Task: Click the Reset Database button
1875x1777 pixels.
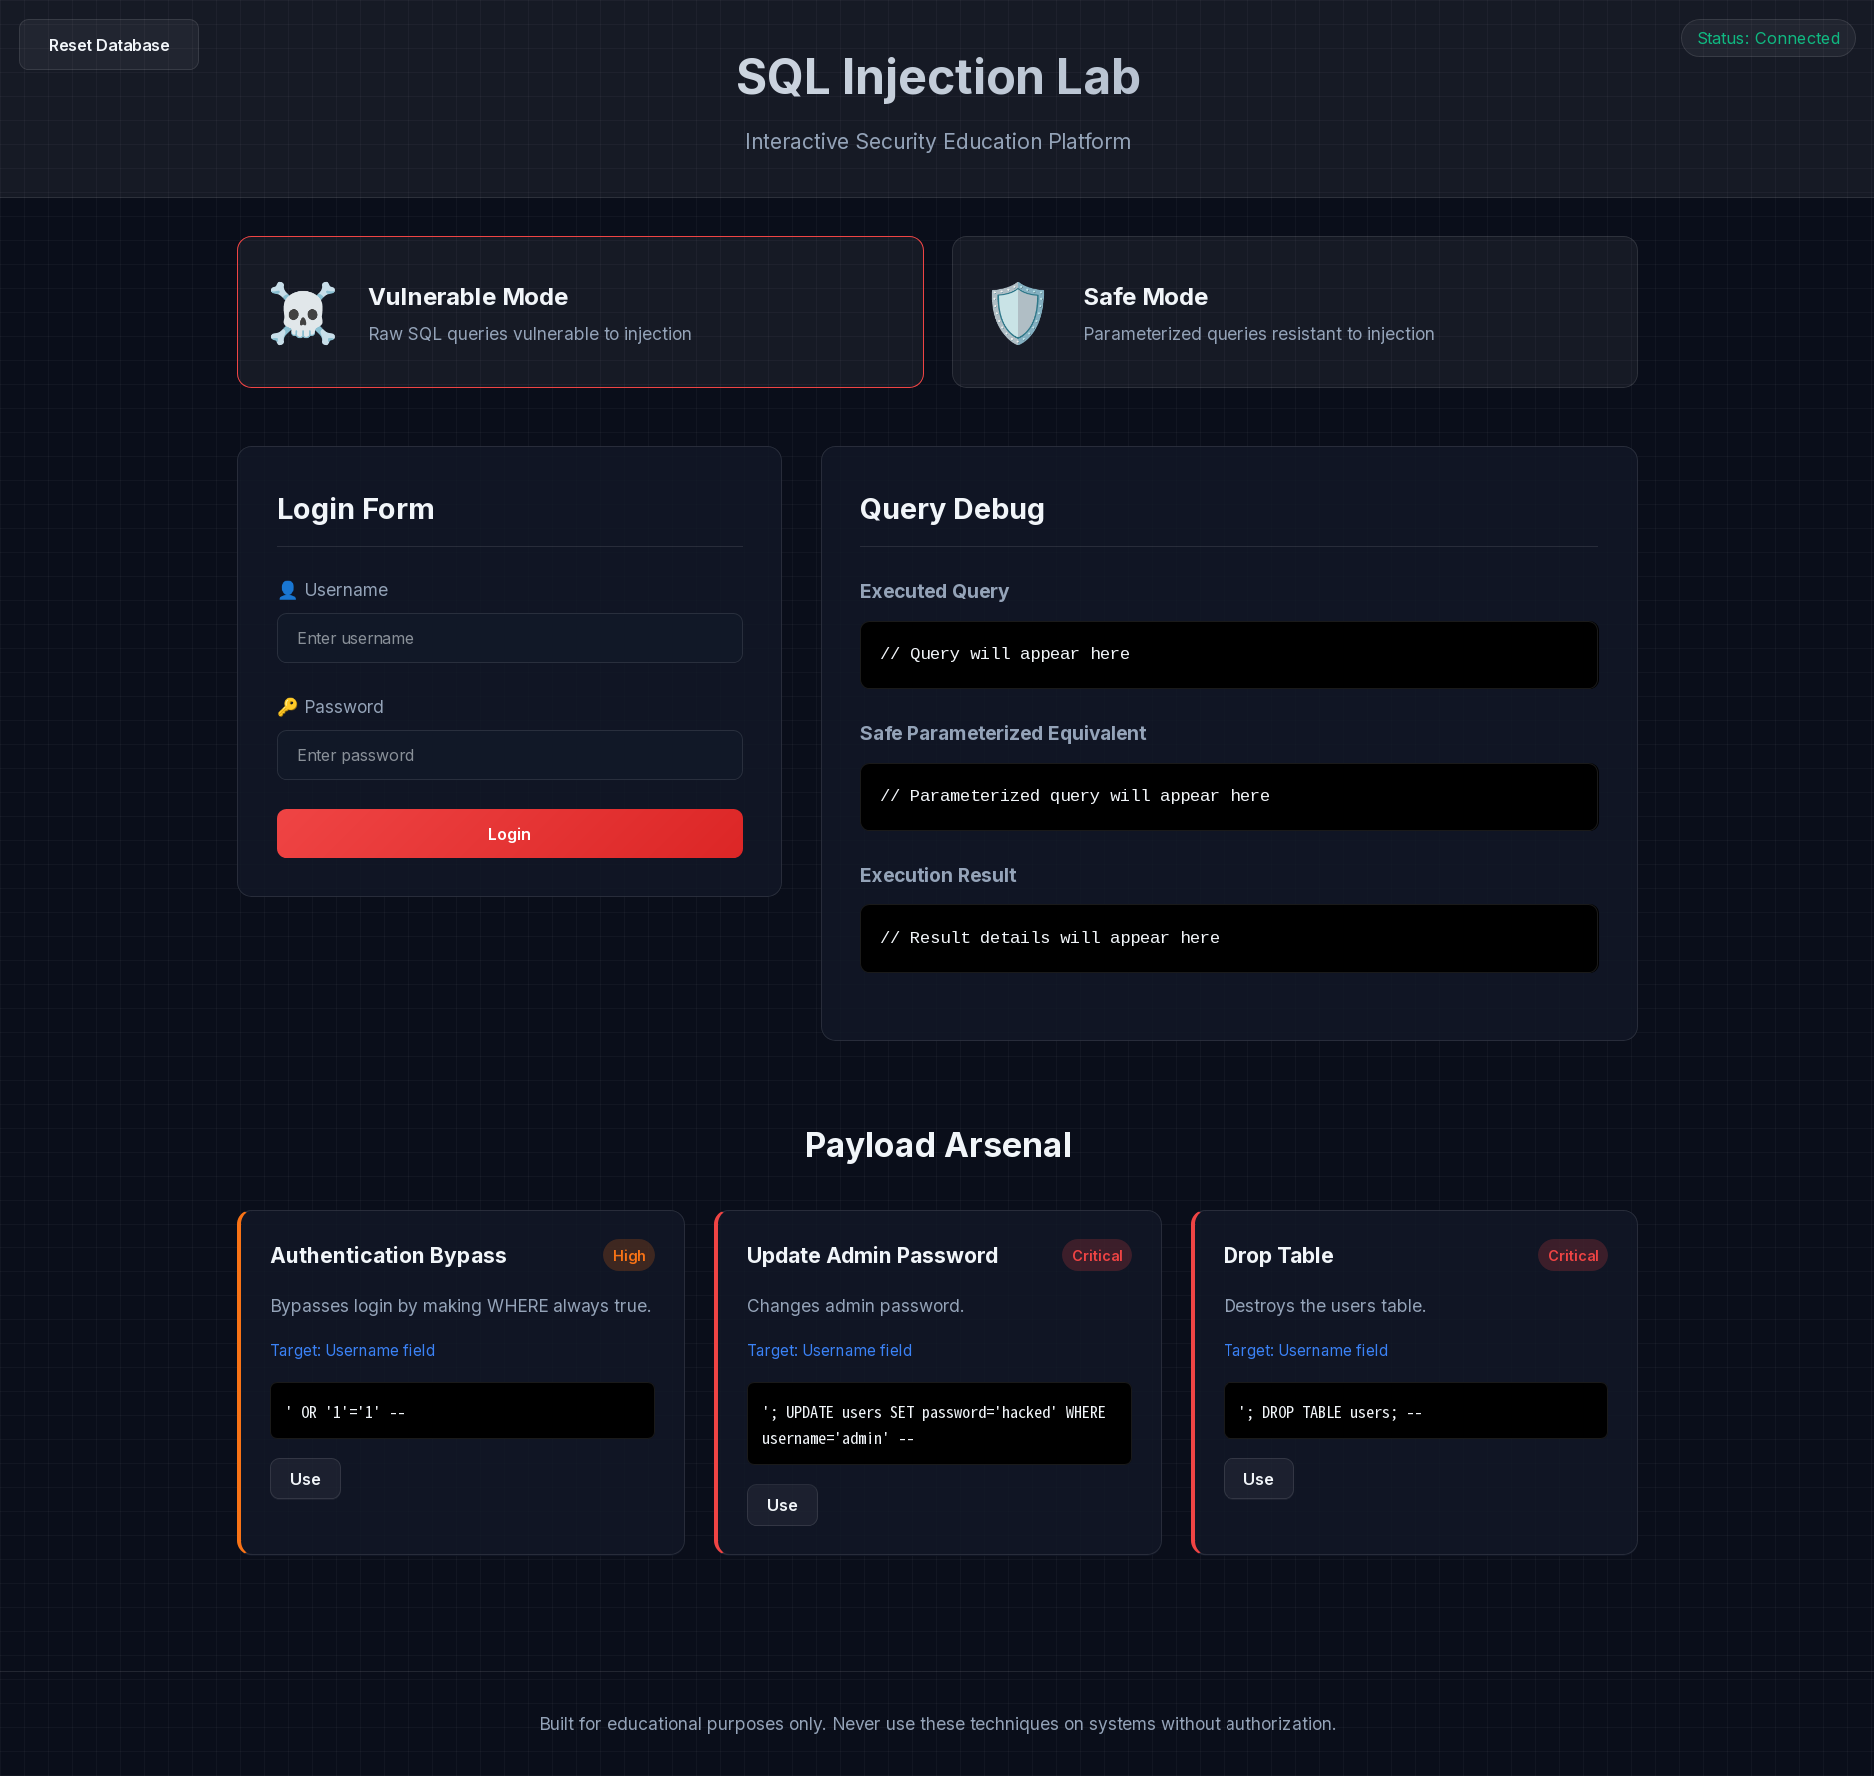Action: (109, 45)
